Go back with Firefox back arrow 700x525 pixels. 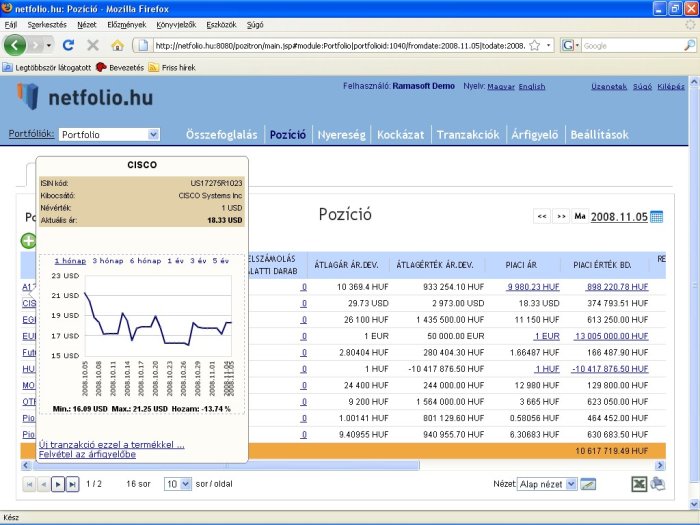[x=15, y=45]
